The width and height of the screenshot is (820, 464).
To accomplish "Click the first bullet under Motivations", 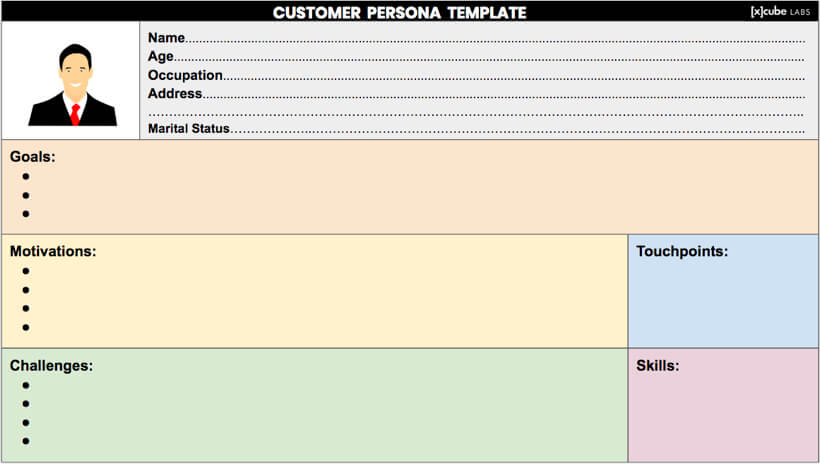I will tap(26, 271).
